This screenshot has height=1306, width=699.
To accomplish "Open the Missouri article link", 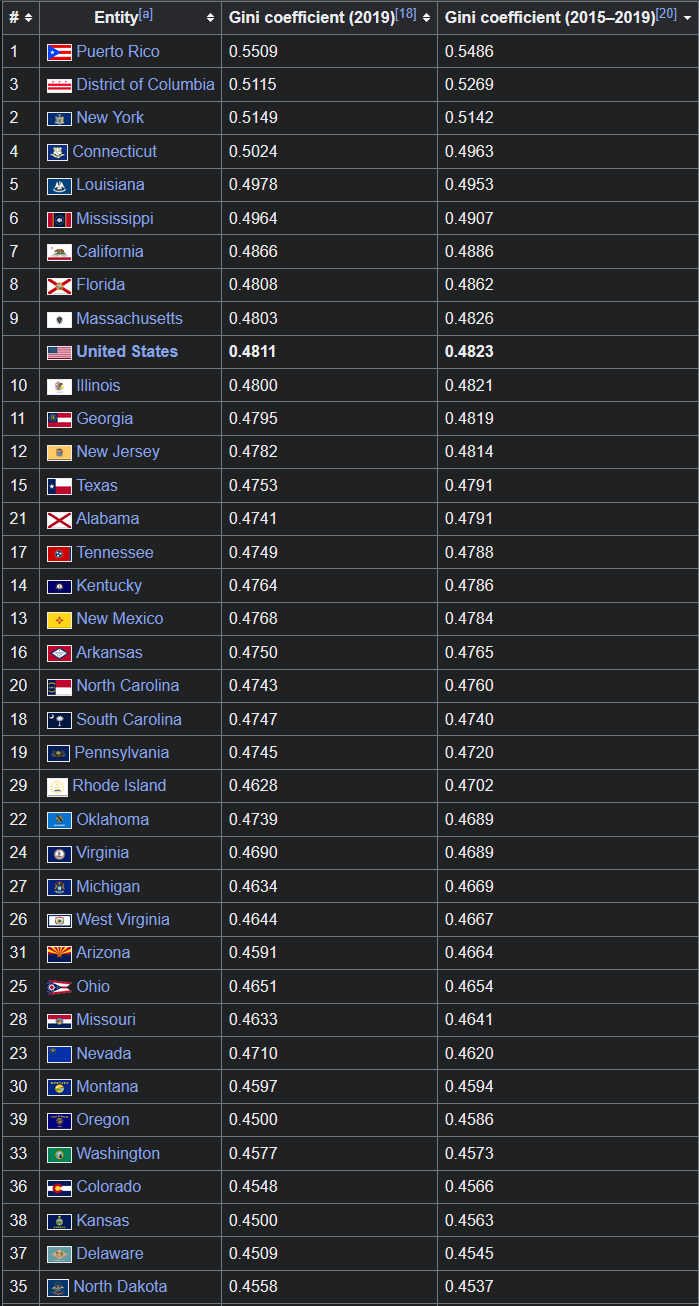I will point(106,1020).
